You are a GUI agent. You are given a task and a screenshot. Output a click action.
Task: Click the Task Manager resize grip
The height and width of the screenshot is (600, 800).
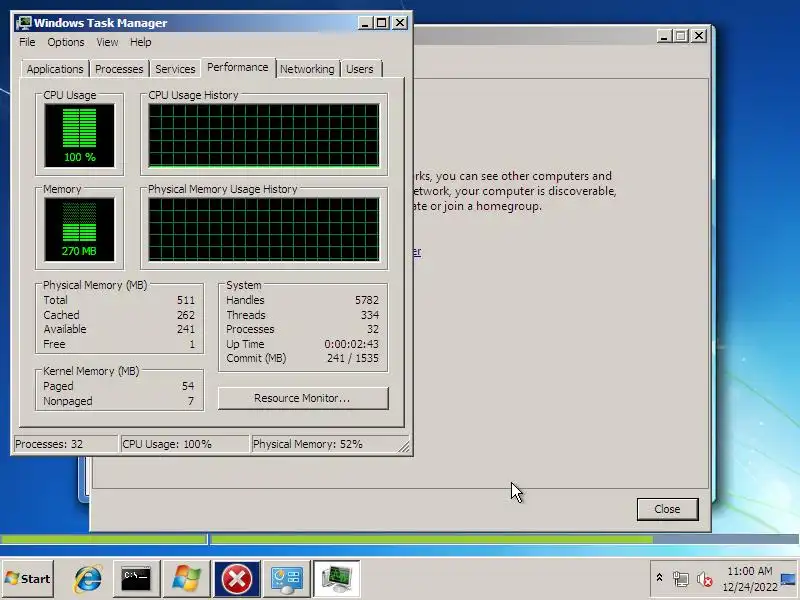[x=404, y=447]
